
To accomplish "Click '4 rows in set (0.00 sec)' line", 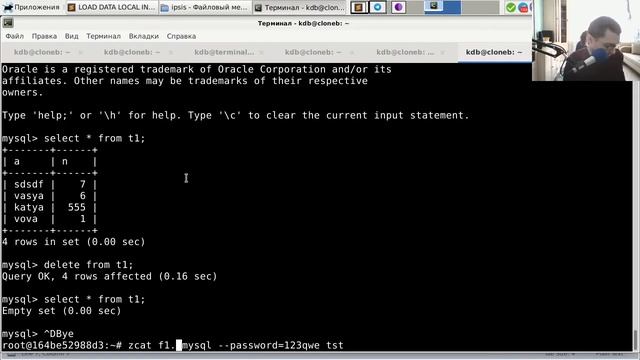I will click(x=73, y=242).
